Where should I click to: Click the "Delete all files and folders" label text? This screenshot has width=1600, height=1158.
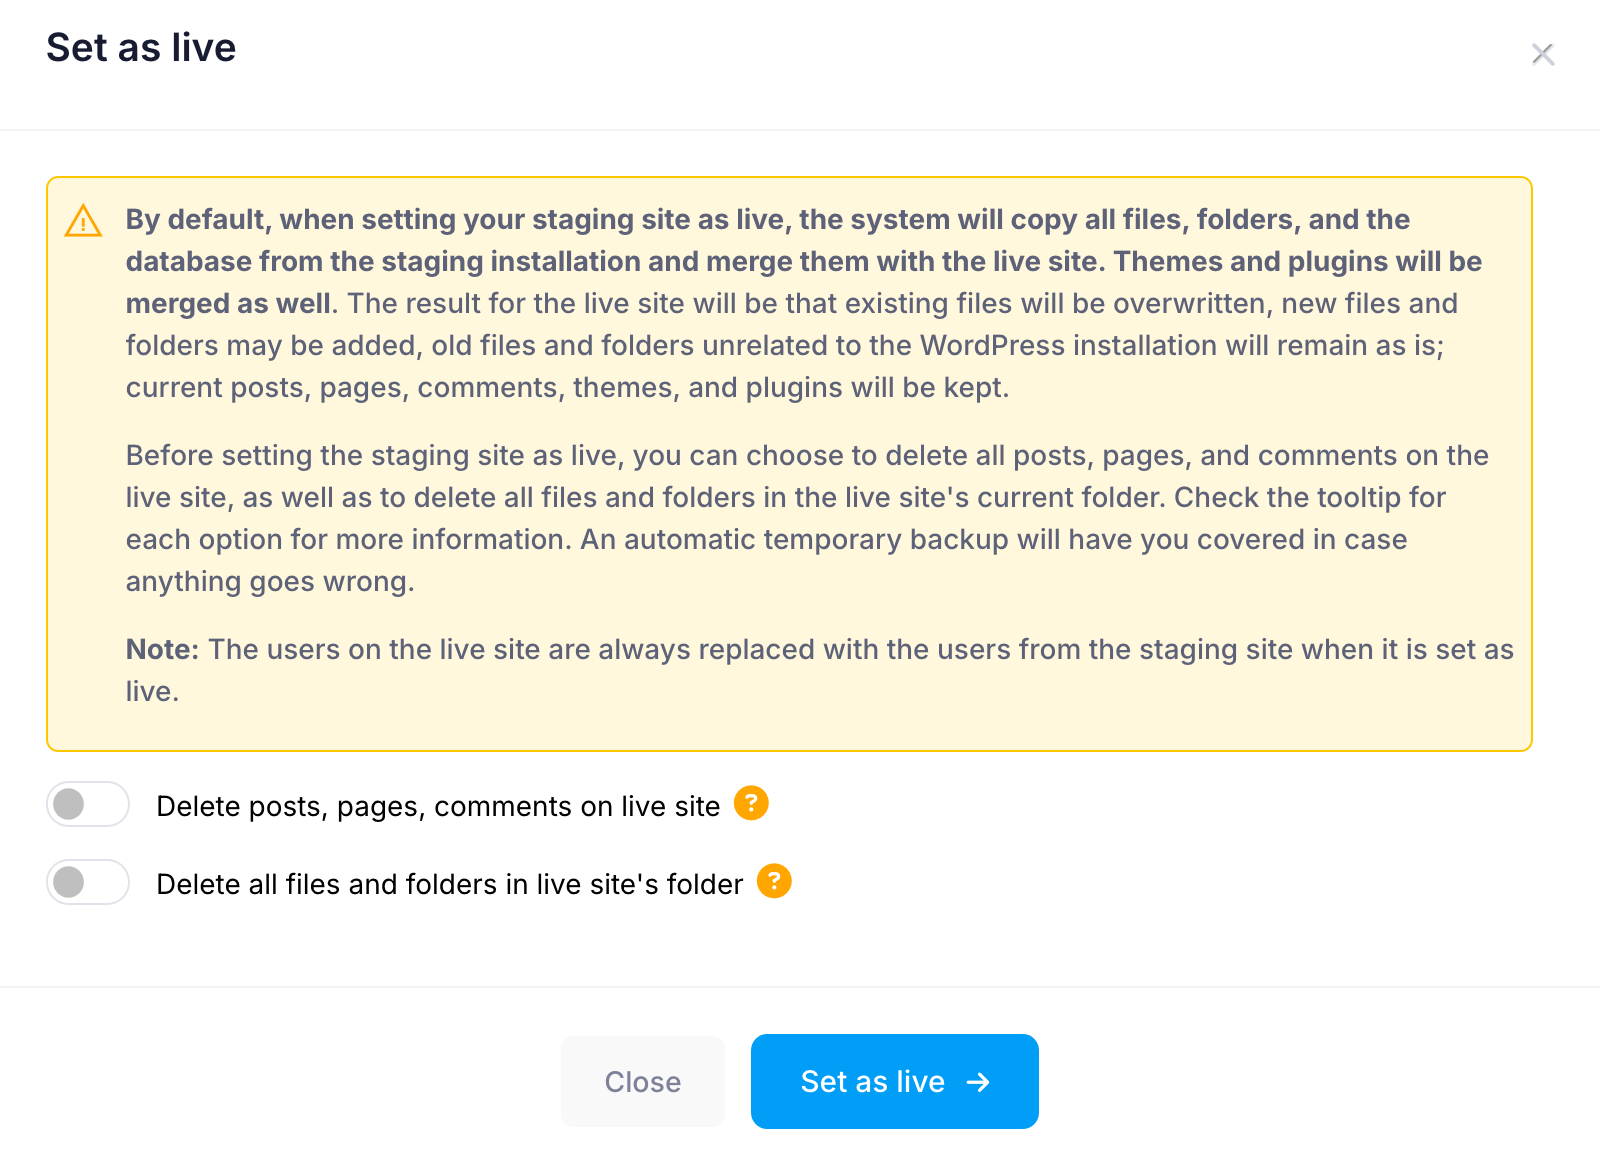pos(450,884)
